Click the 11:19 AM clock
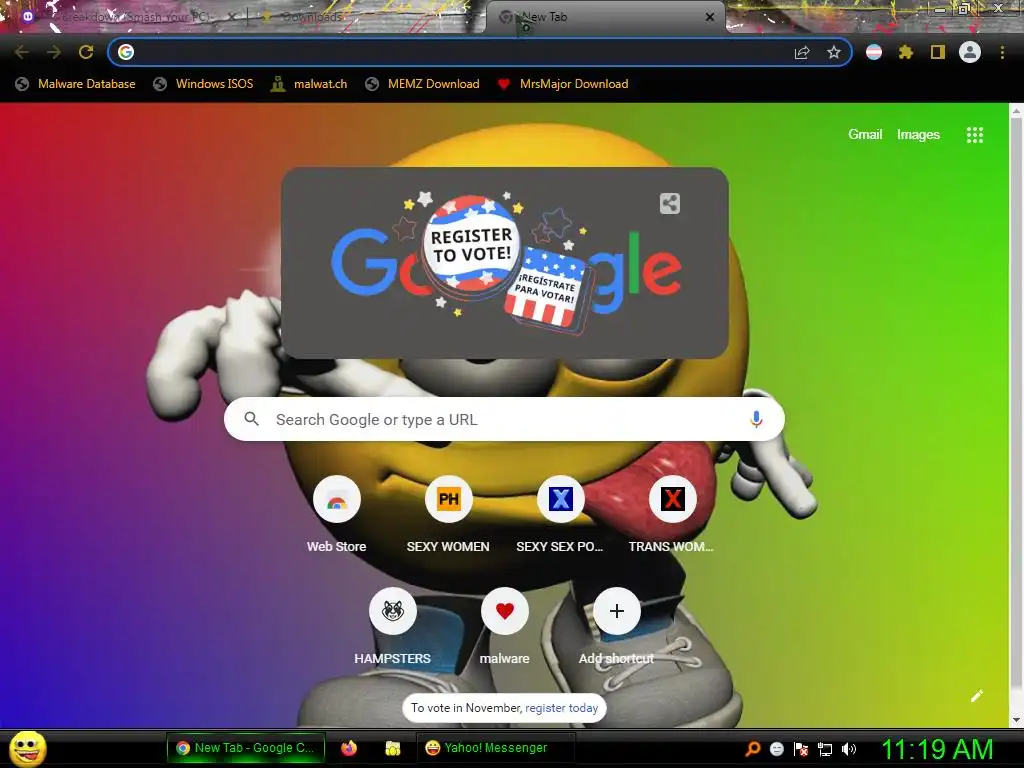Viewport: 1024px width, 768px height. coord(938,749)
